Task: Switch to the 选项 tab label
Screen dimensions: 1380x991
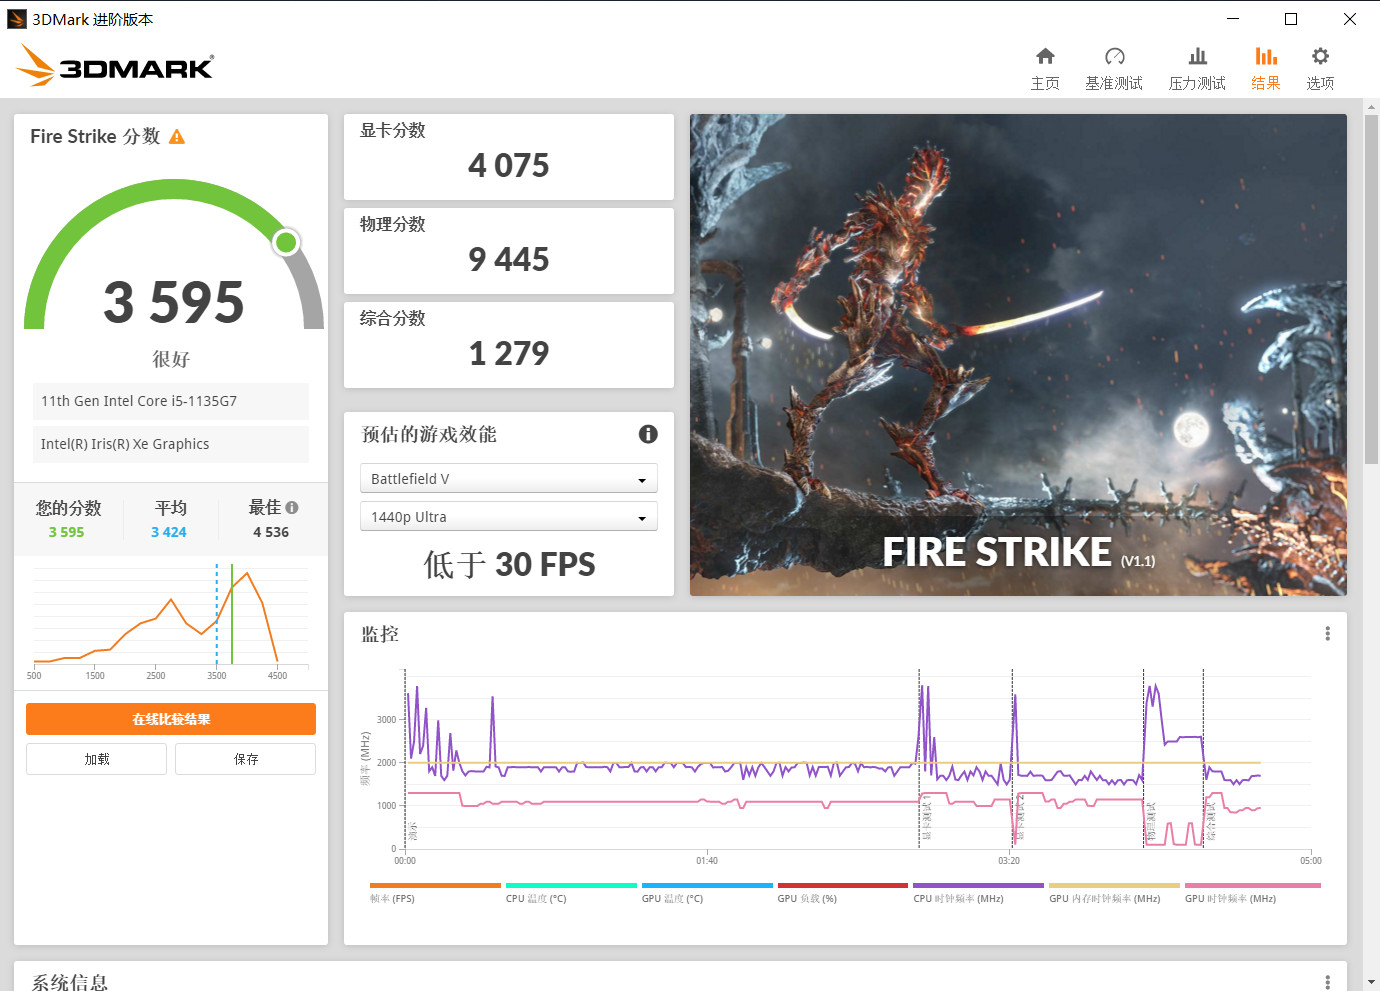Action: [1320, 83]
